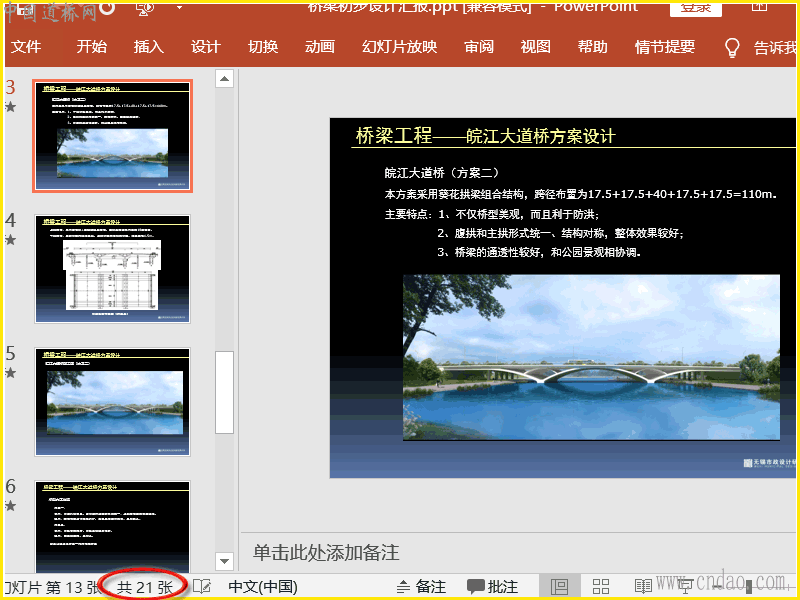Screen dimensions: 800x600
Task: Start slideshow from beginning via title bar icon
Action: point(146,8)
